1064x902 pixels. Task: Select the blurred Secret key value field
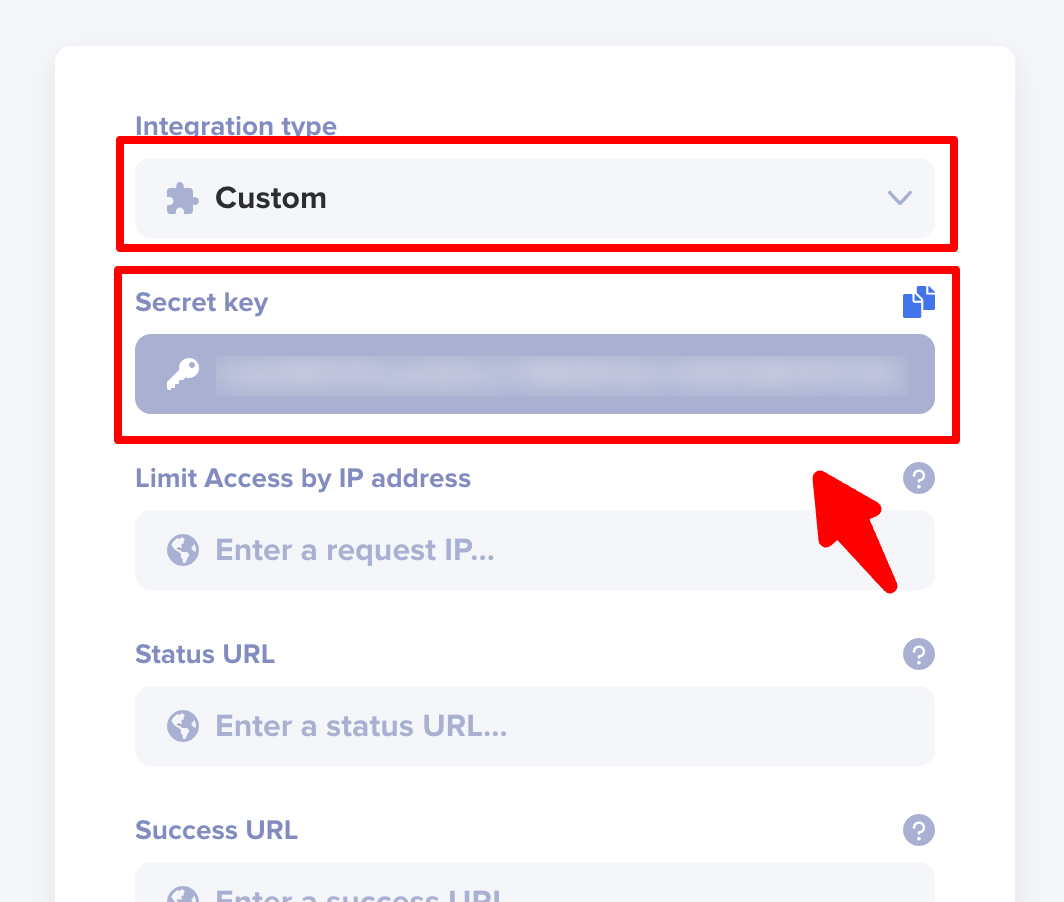[560, 374]
